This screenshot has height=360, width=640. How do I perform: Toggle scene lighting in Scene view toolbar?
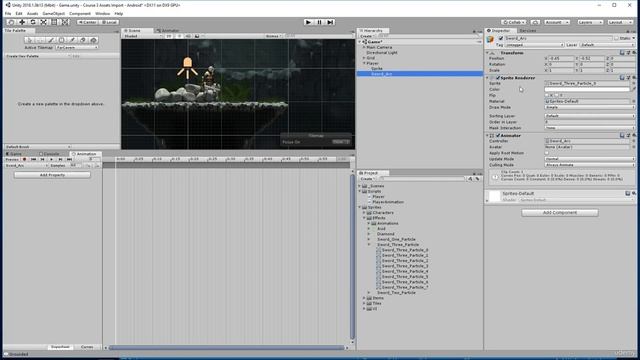click(179, 36)
